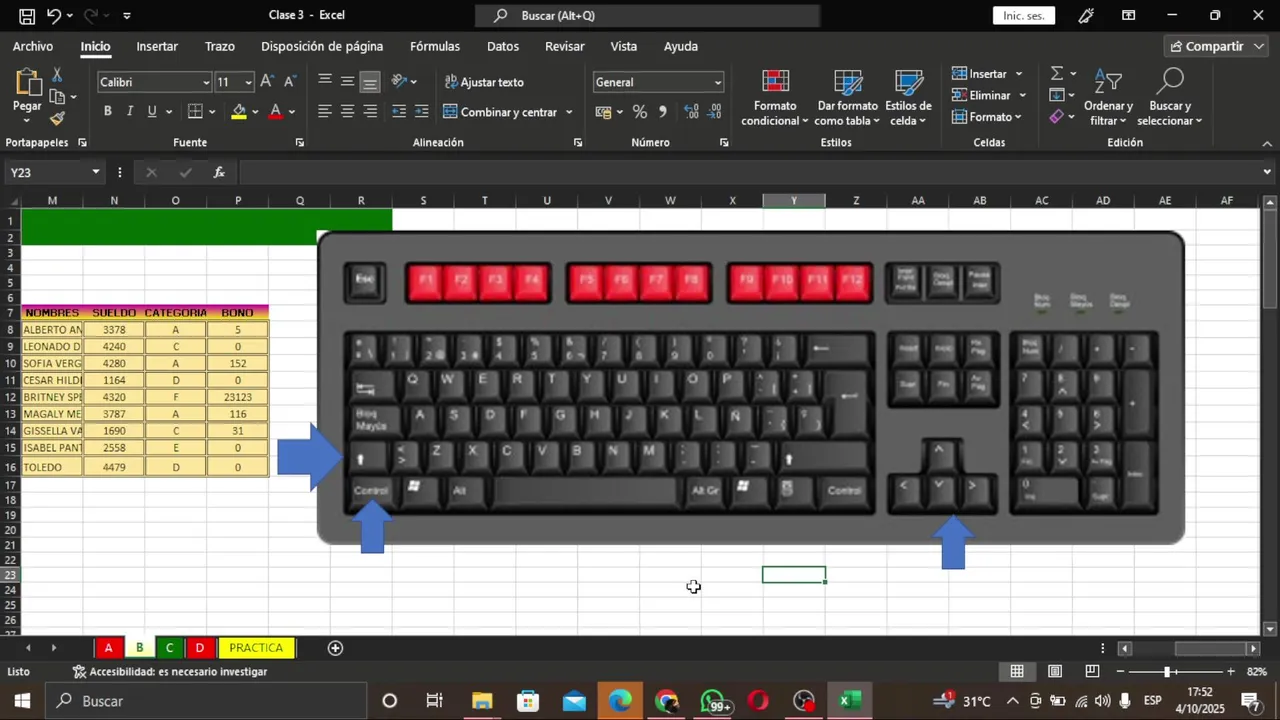Click the Orientation text rotation icon

pyautogui.click(x=400, y=82)
